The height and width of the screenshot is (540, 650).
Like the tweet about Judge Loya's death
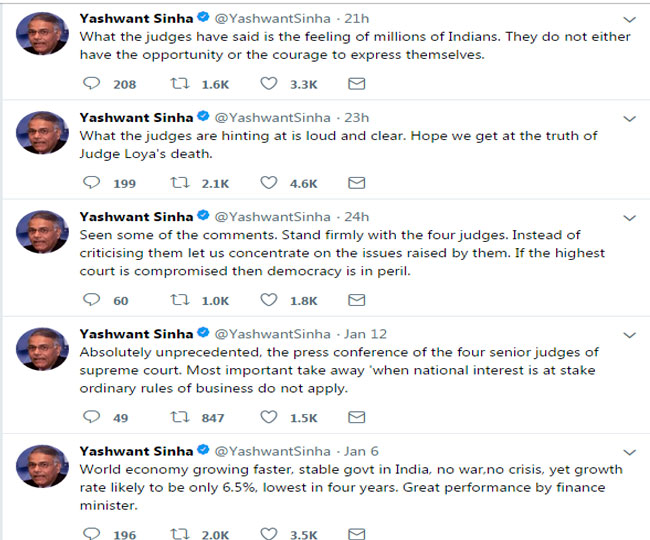pyautogui.click(x=268, y=183)
